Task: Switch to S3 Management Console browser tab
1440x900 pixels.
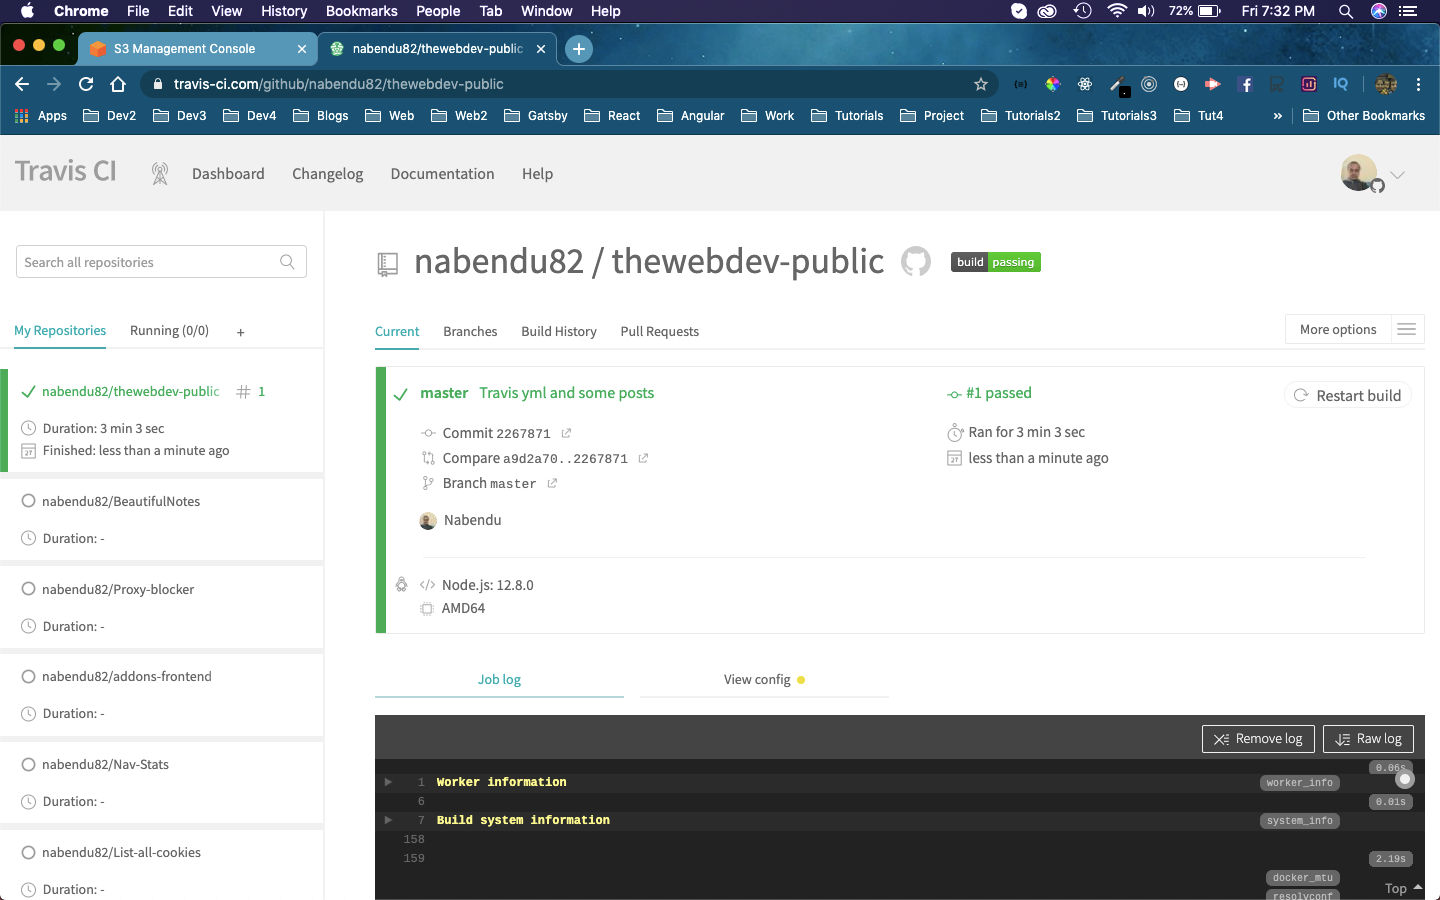Action: 198,48
